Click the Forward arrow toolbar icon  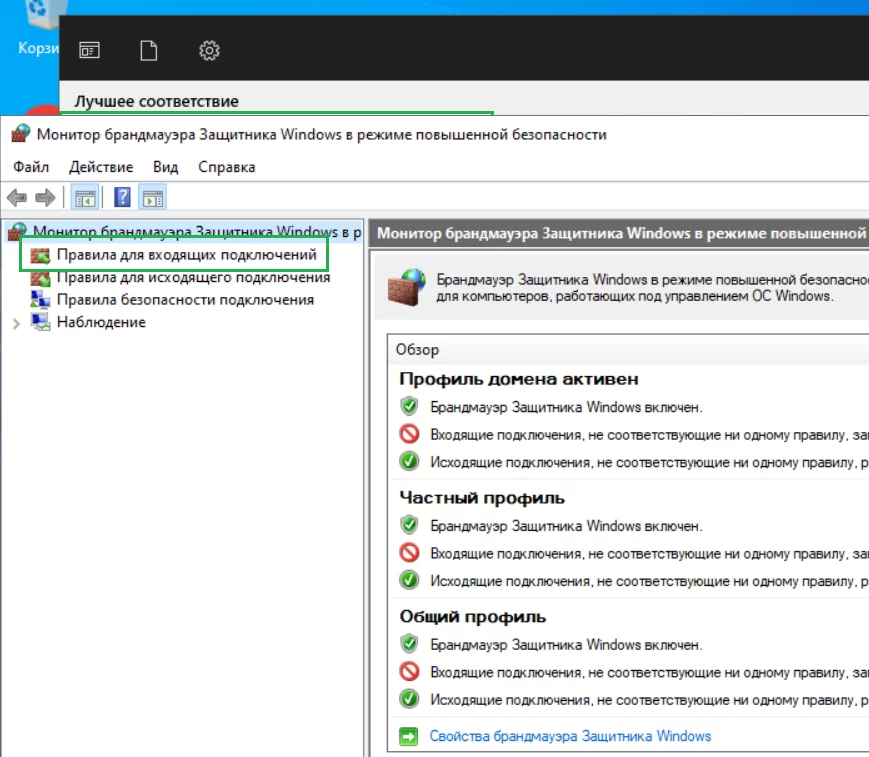tap(45, 197)
